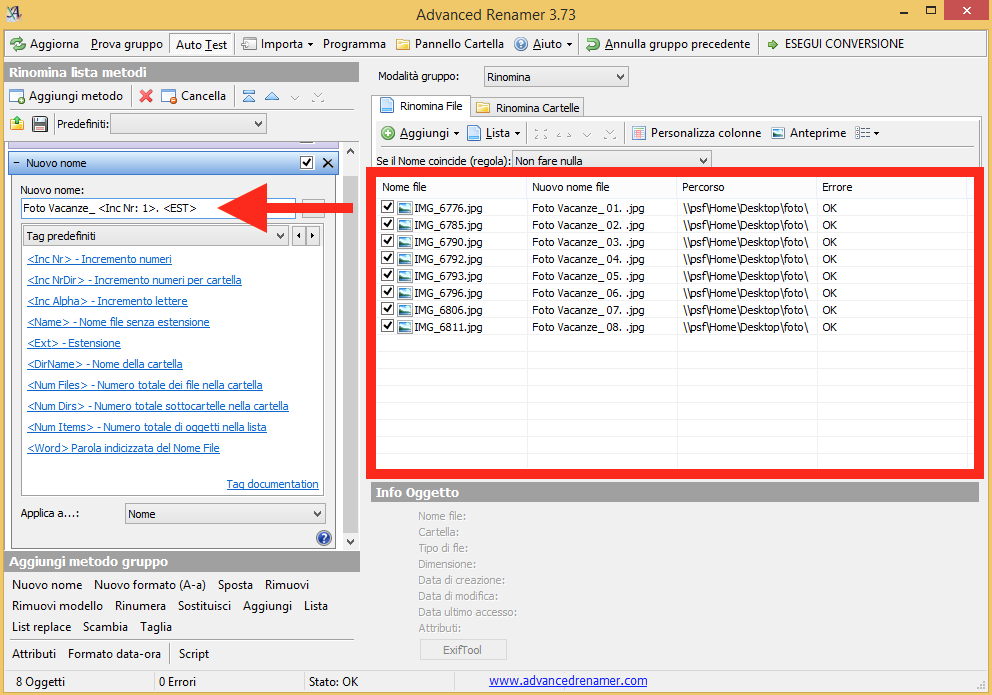Insert the <Inc Nr> tag
The width and height of the screenshot is (992, 695).
(x=99, y=259)
